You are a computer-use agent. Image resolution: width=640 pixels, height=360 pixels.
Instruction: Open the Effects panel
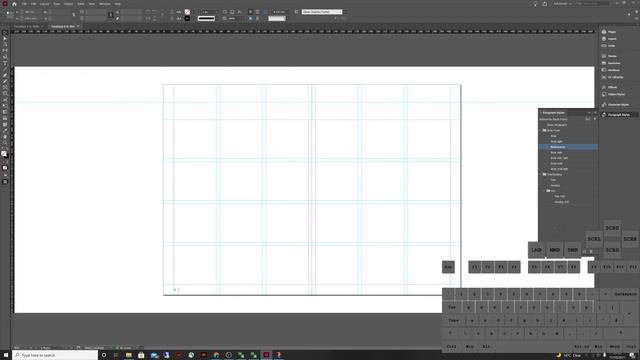coord(610,87)
